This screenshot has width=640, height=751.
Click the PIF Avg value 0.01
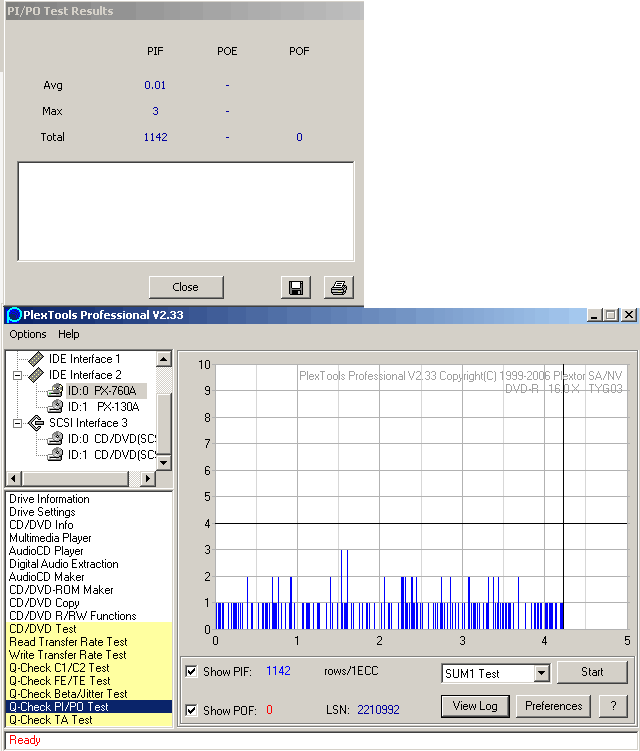[x=155, y=85]
